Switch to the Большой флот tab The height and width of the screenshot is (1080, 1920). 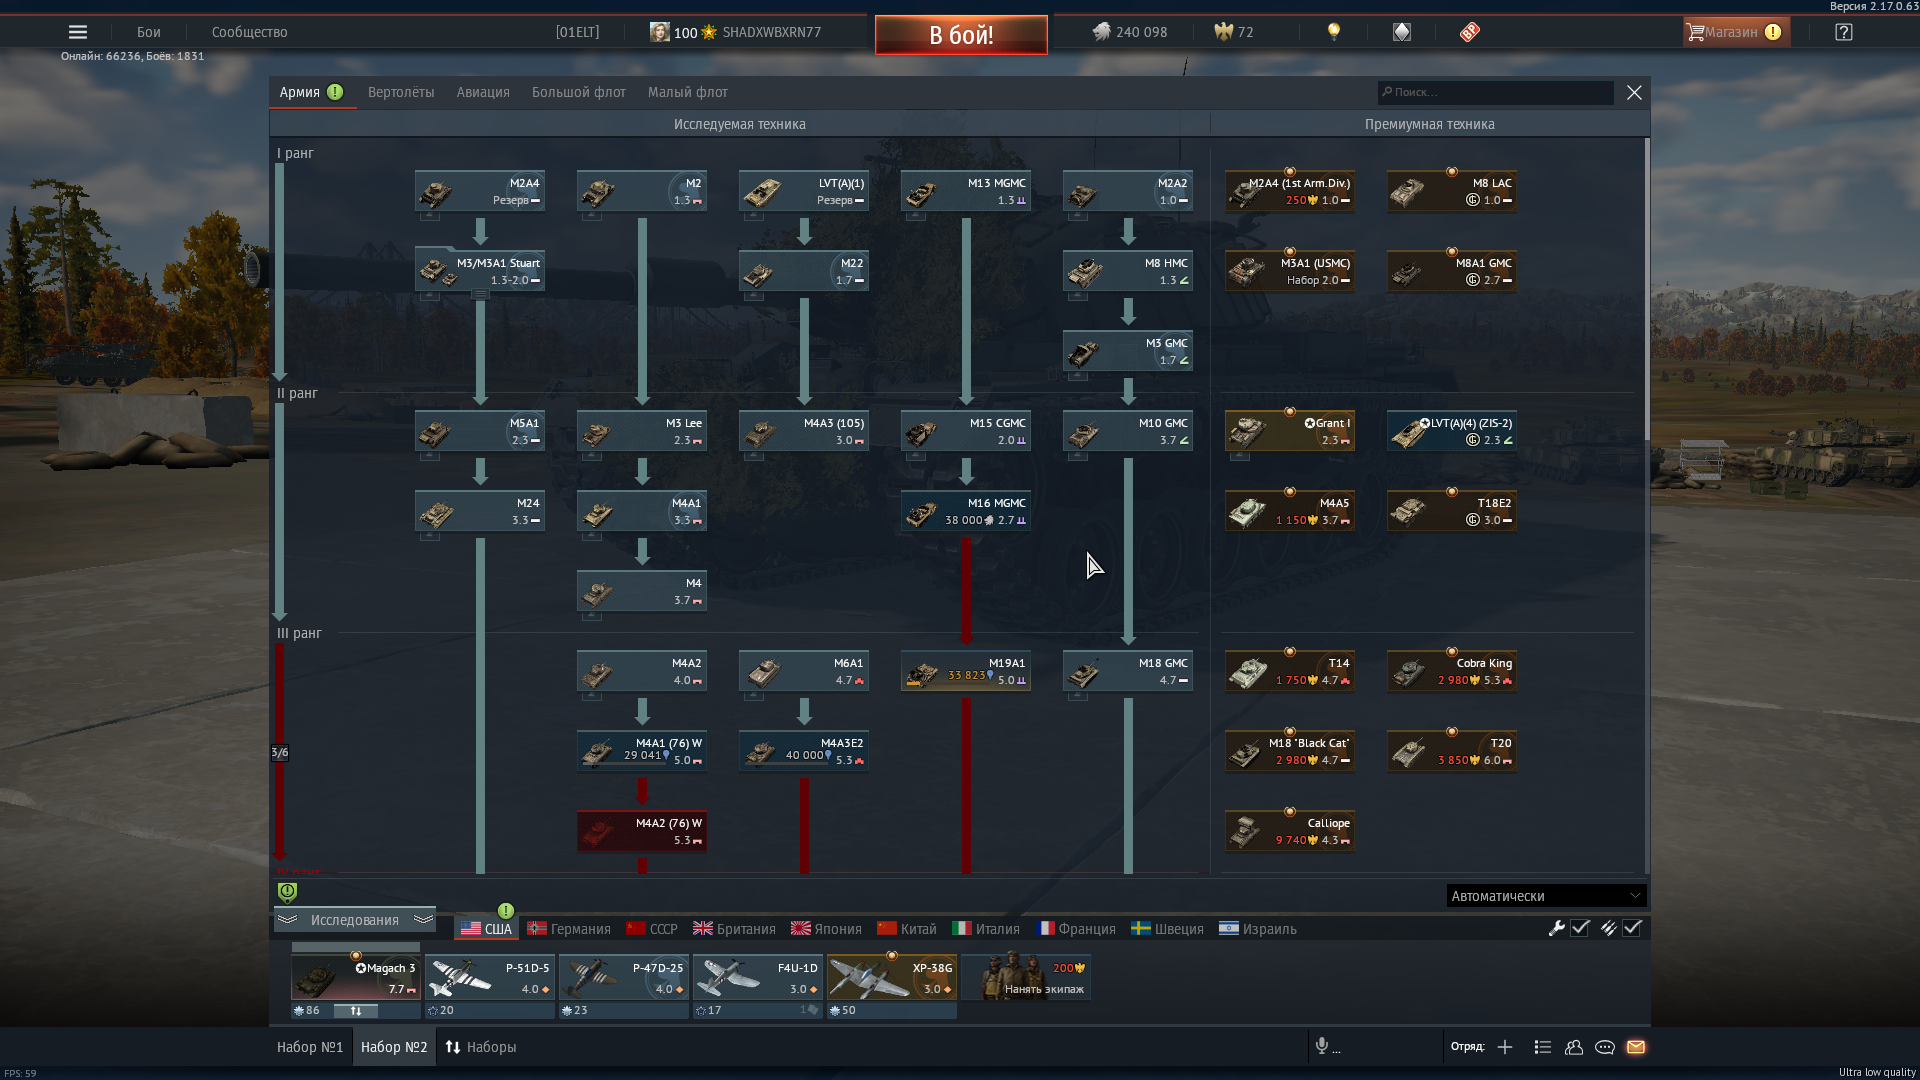579,92
